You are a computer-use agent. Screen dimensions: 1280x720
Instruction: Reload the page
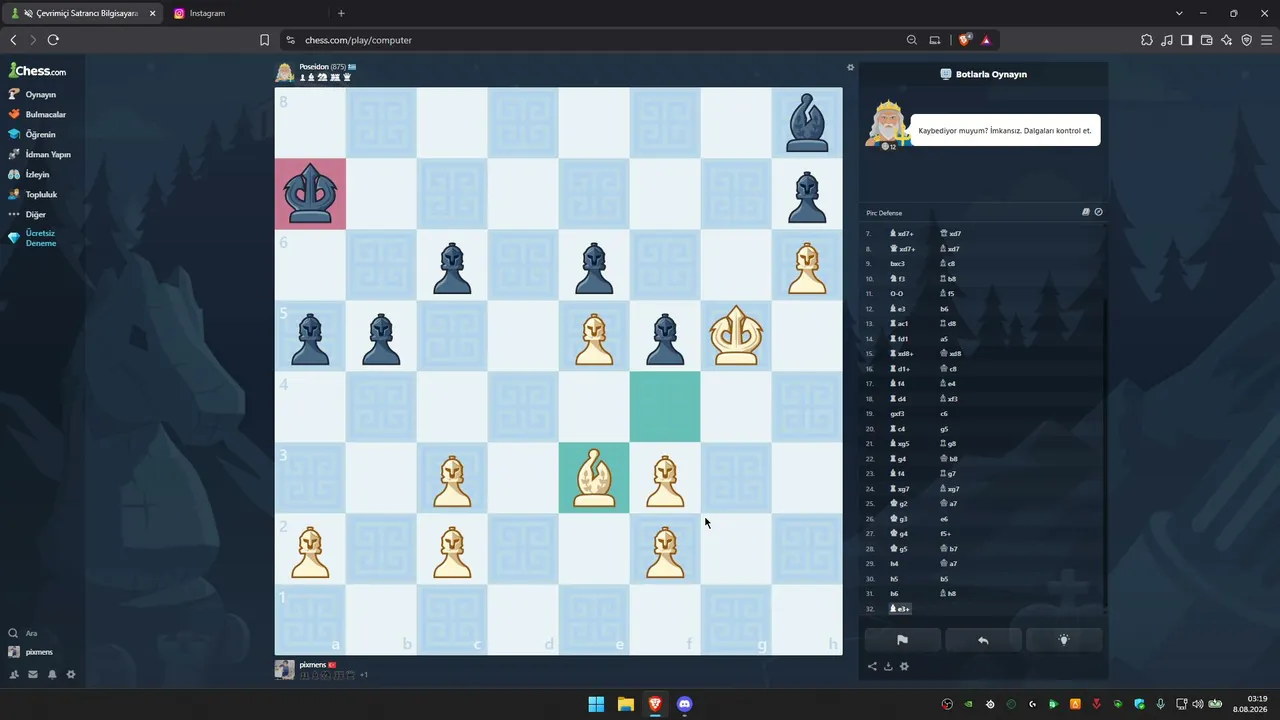coord(53,40)
